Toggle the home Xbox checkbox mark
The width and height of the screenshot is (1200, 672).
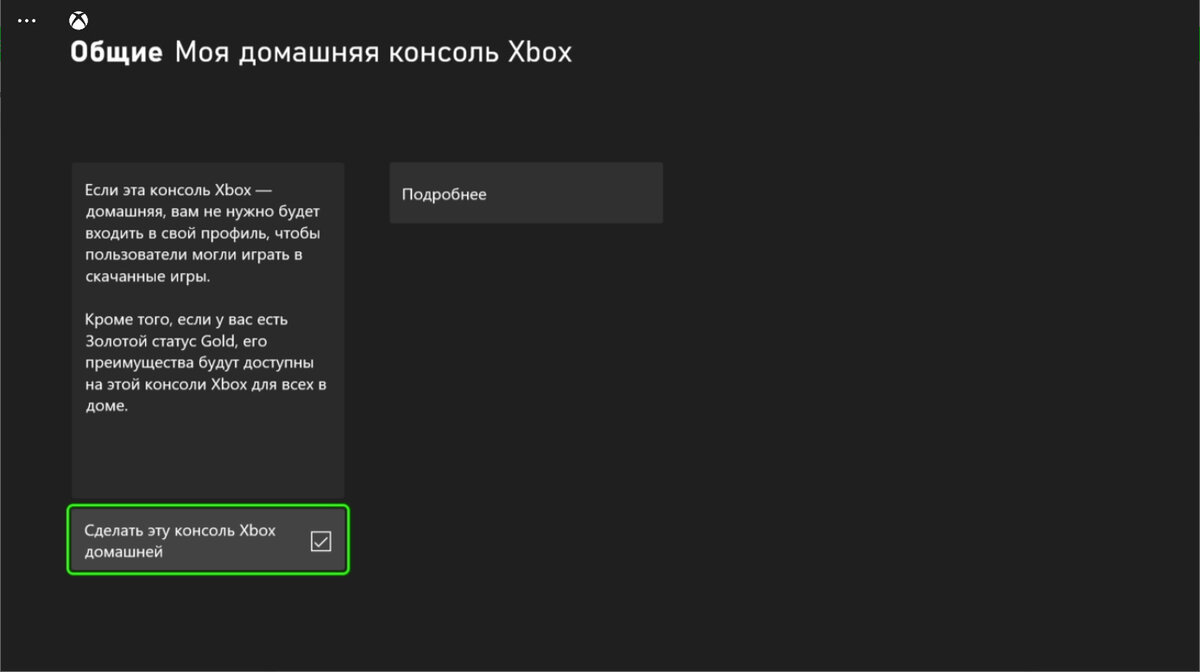[x=321, y=541]
